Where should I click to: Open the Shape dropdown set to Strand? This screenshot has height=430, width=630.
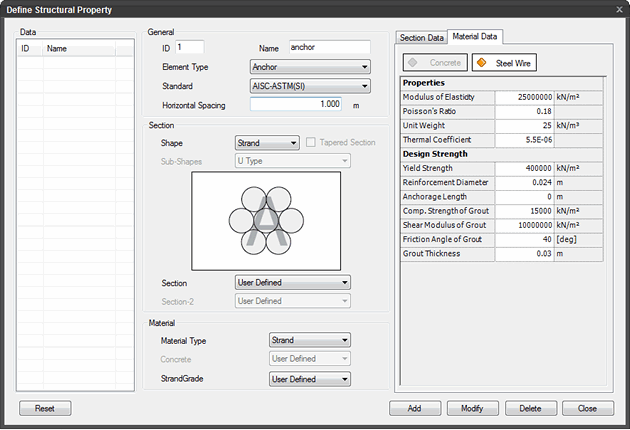pos(267,143)
